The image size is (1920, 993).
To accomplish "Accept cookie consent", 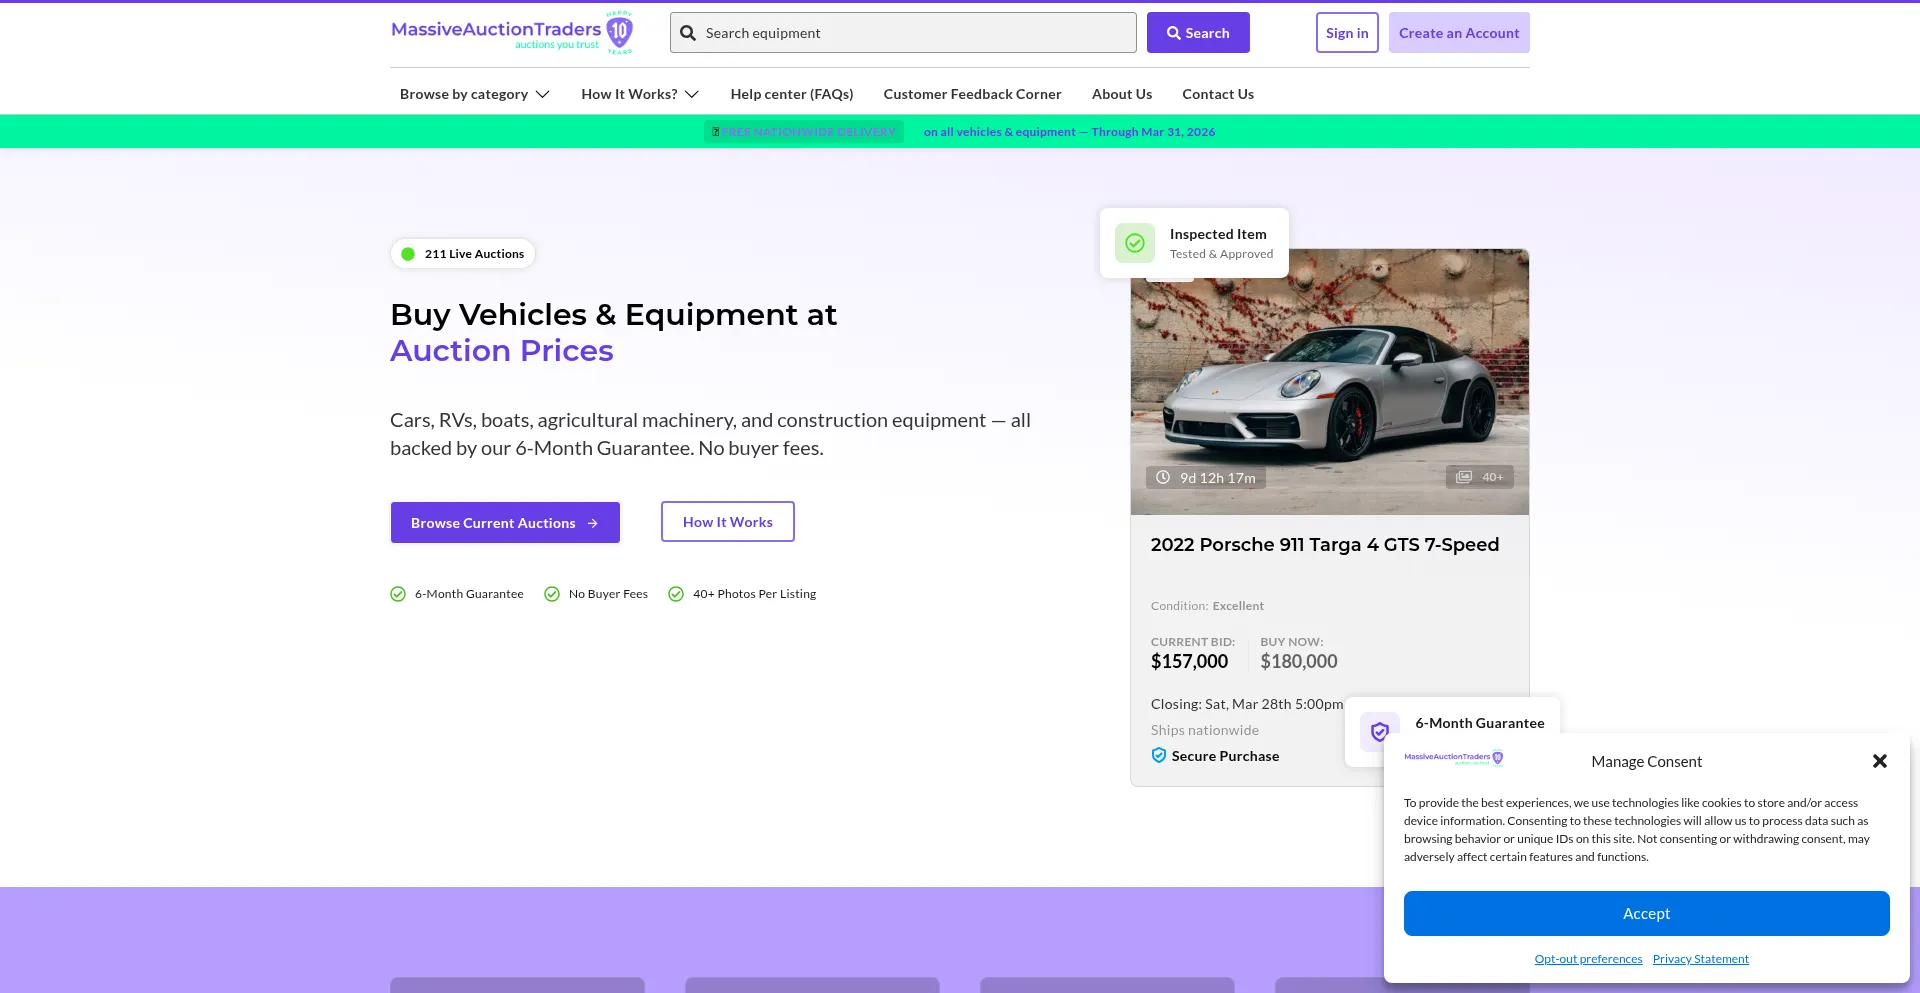I will pyautogui.click(x=1647, y=914).
